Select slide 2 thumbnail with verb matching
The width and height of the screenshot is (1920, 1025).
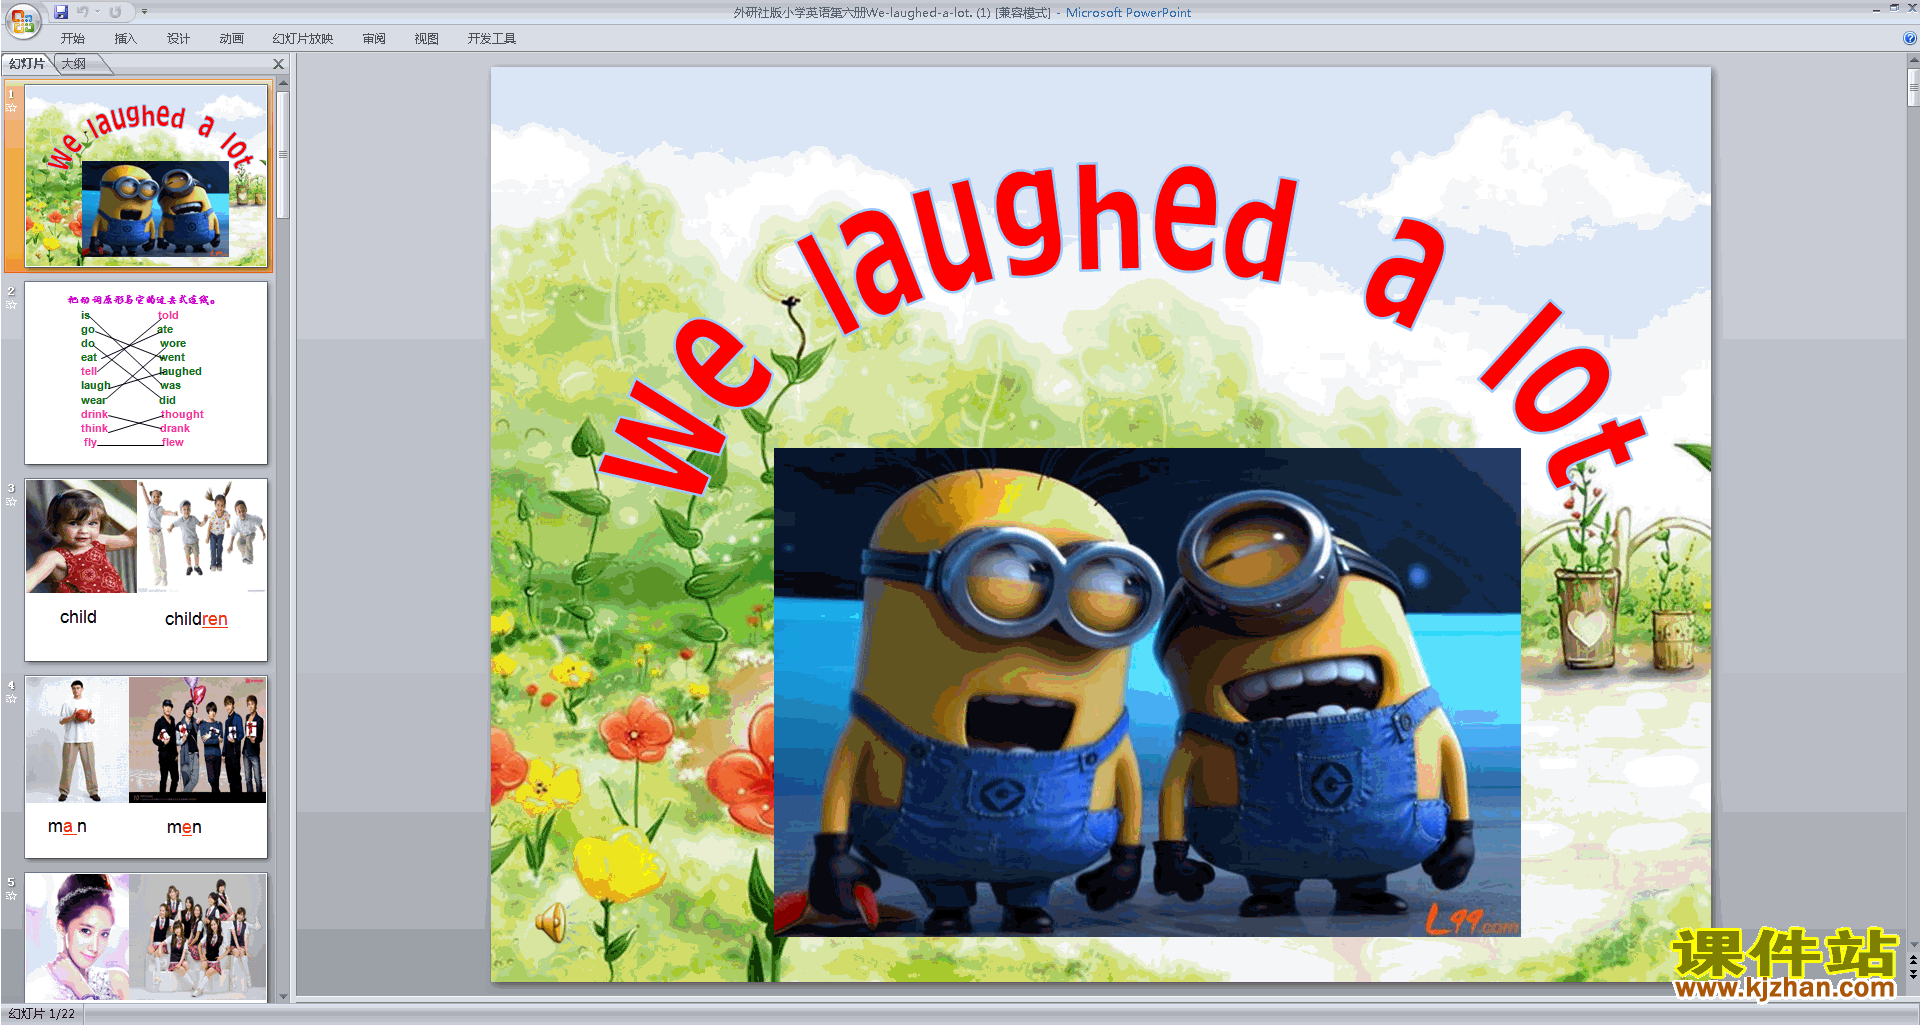click(x=146, y=373)
